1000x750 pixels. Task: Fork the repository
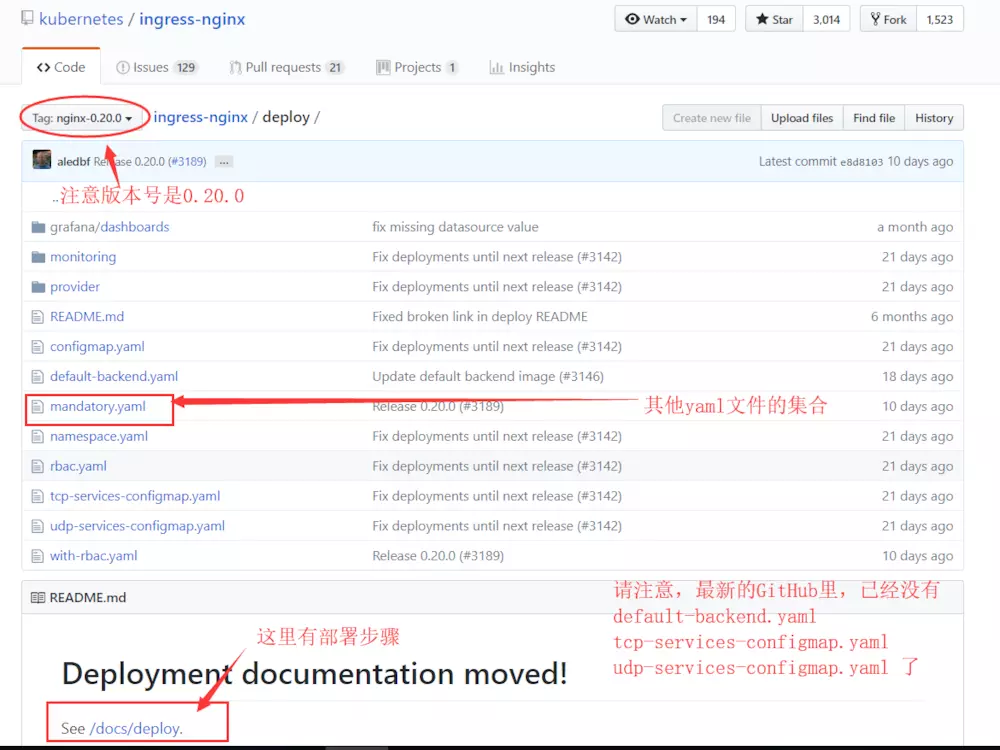tap(888, 19)
